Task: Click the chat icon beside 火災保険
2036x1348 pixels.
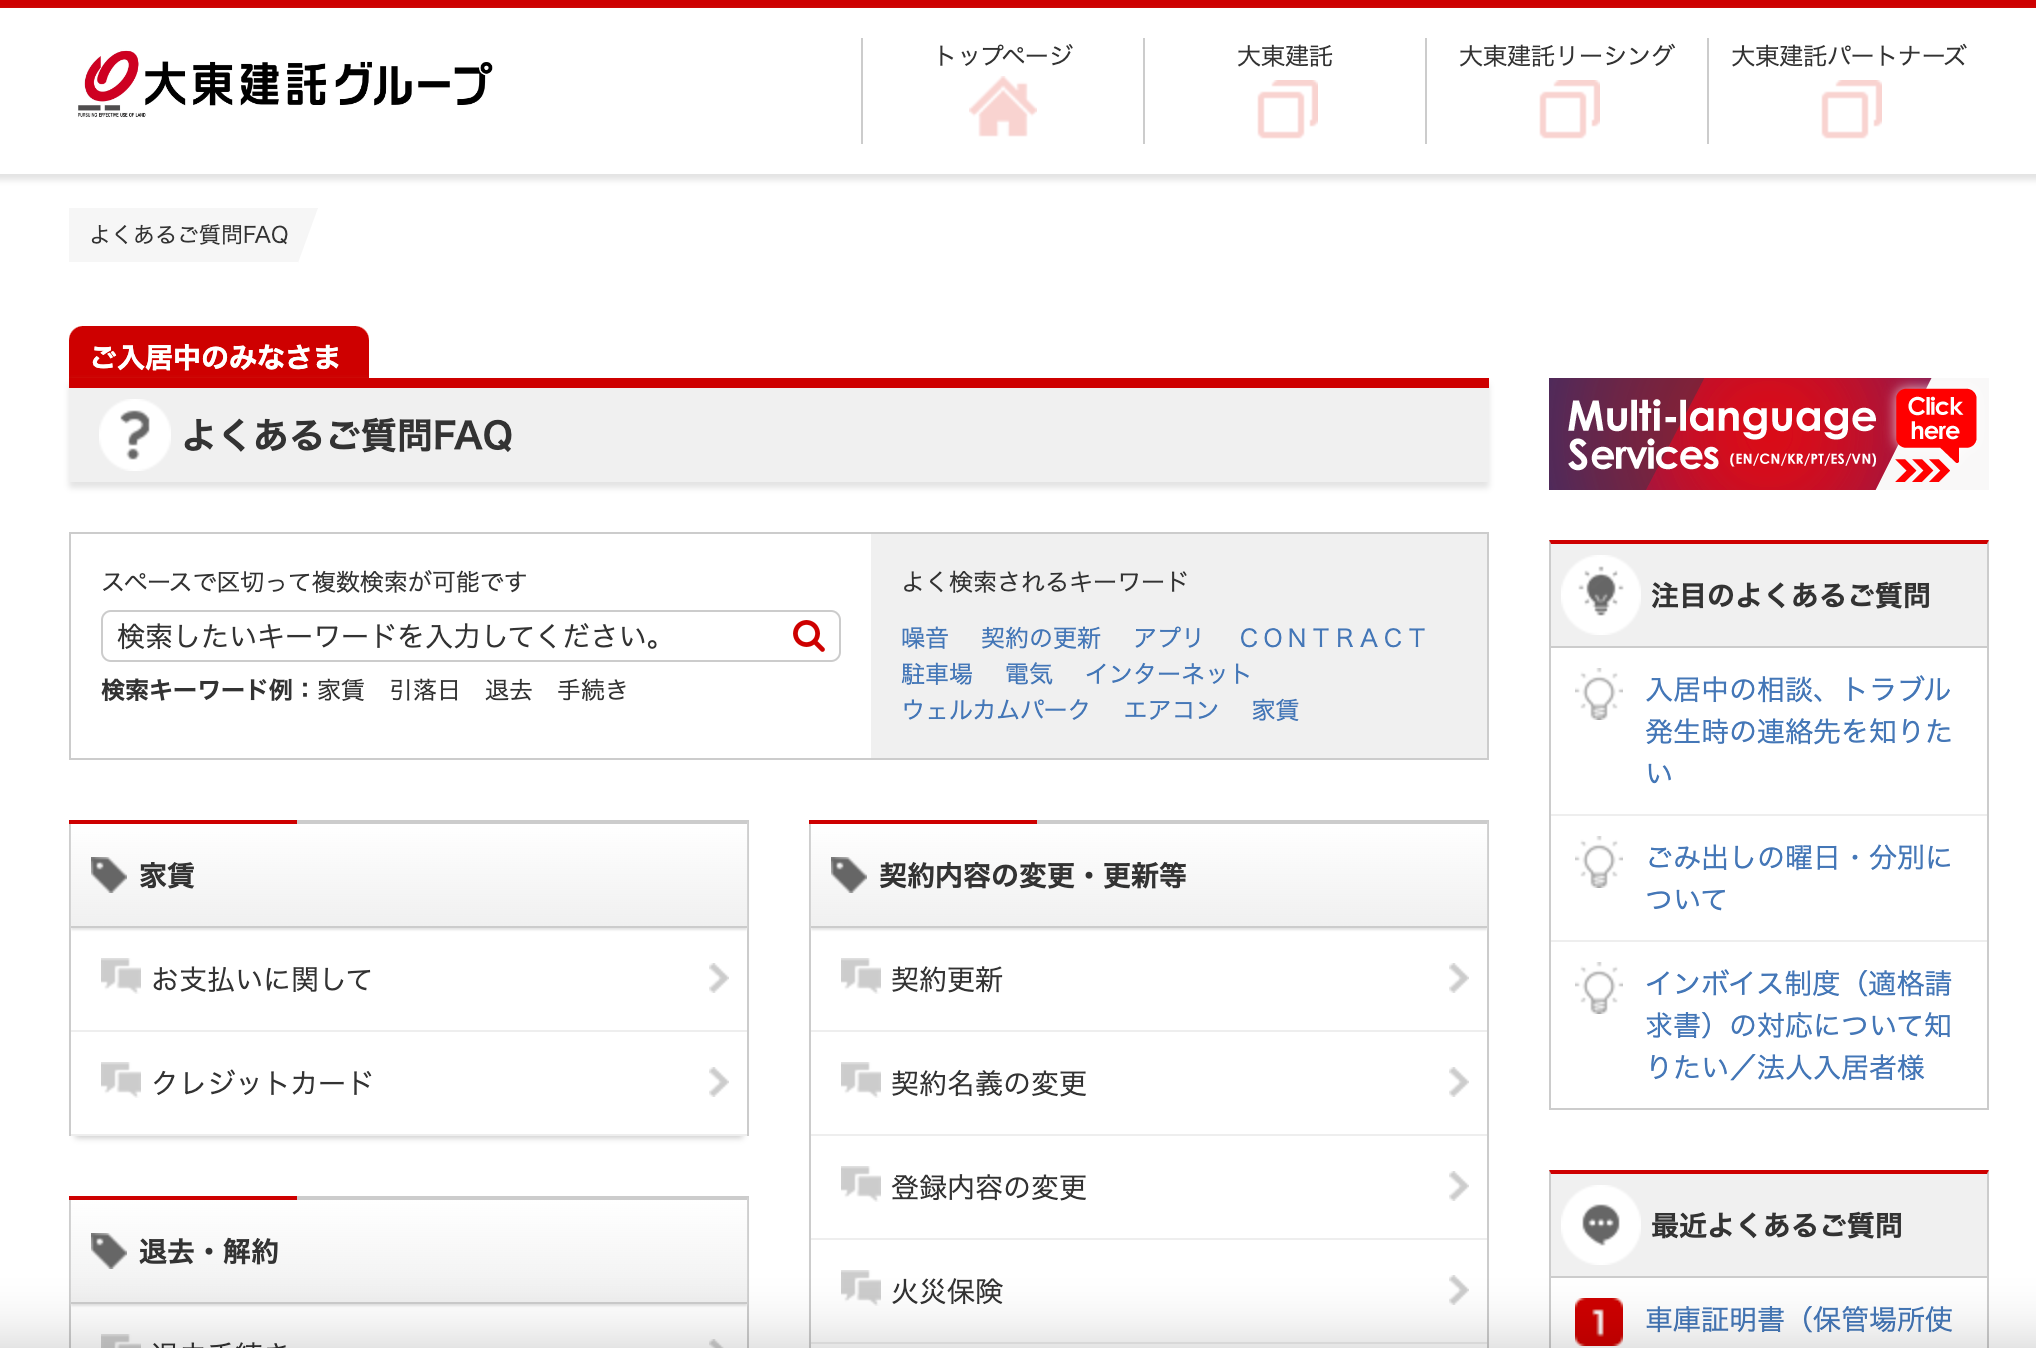Action: [860, 1287]
